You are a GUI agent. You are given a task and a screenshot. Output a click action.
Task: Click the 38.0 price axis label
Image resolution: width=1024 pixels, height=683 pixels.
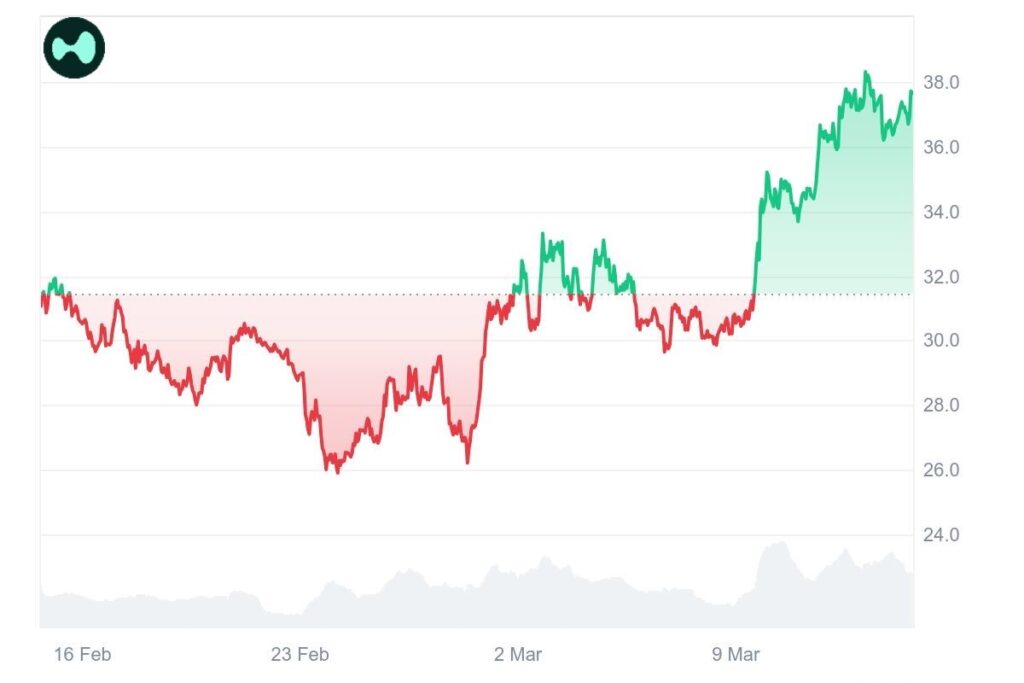[x=940, y=83]
